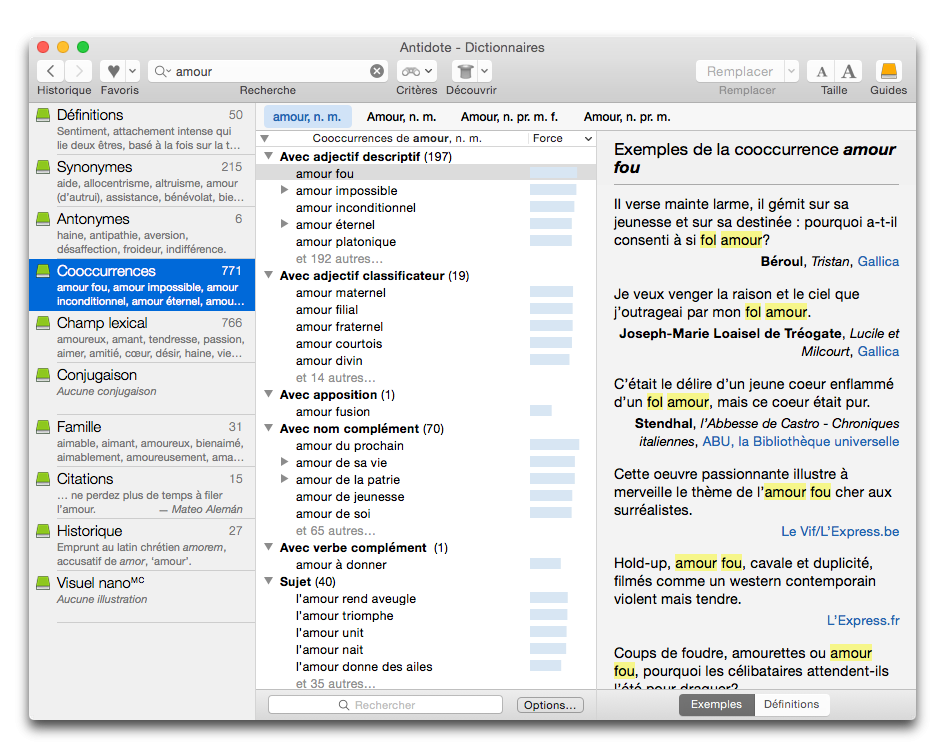Collapse Avec verbe complément group

(x=269, y=547)
